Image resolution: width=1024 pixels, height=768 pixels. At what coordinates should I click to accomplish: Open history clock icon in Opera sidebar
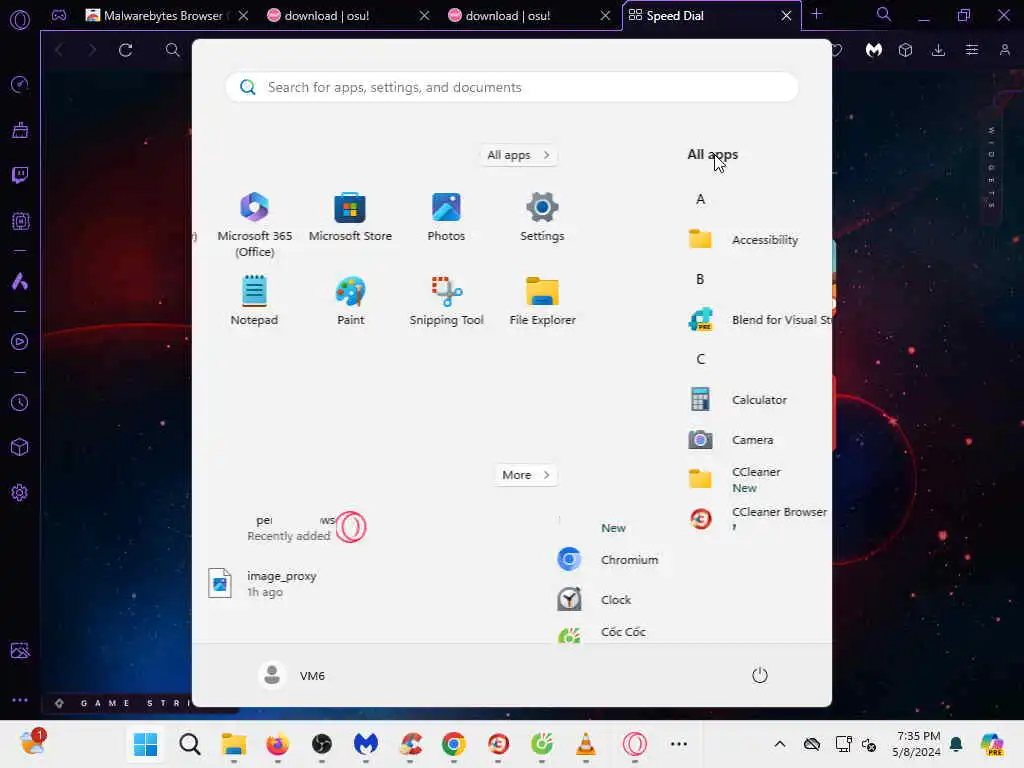point(20,402)
